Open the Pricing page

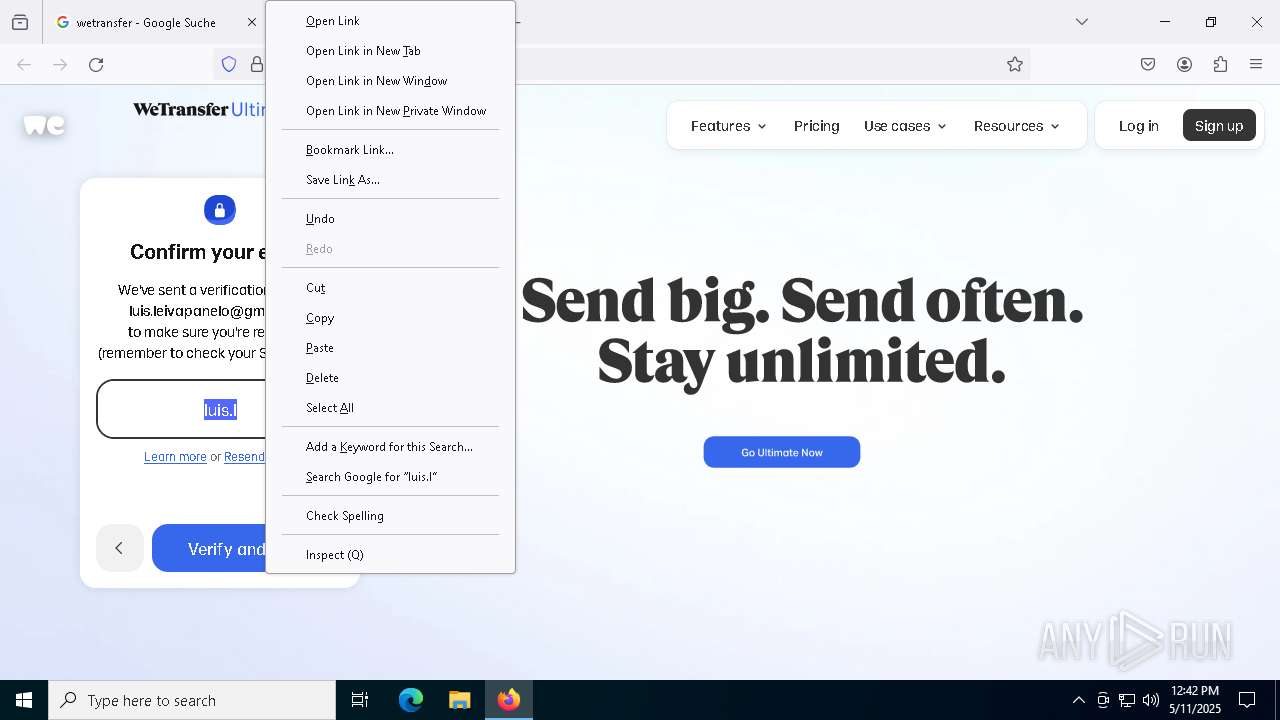tap(816, 126)
